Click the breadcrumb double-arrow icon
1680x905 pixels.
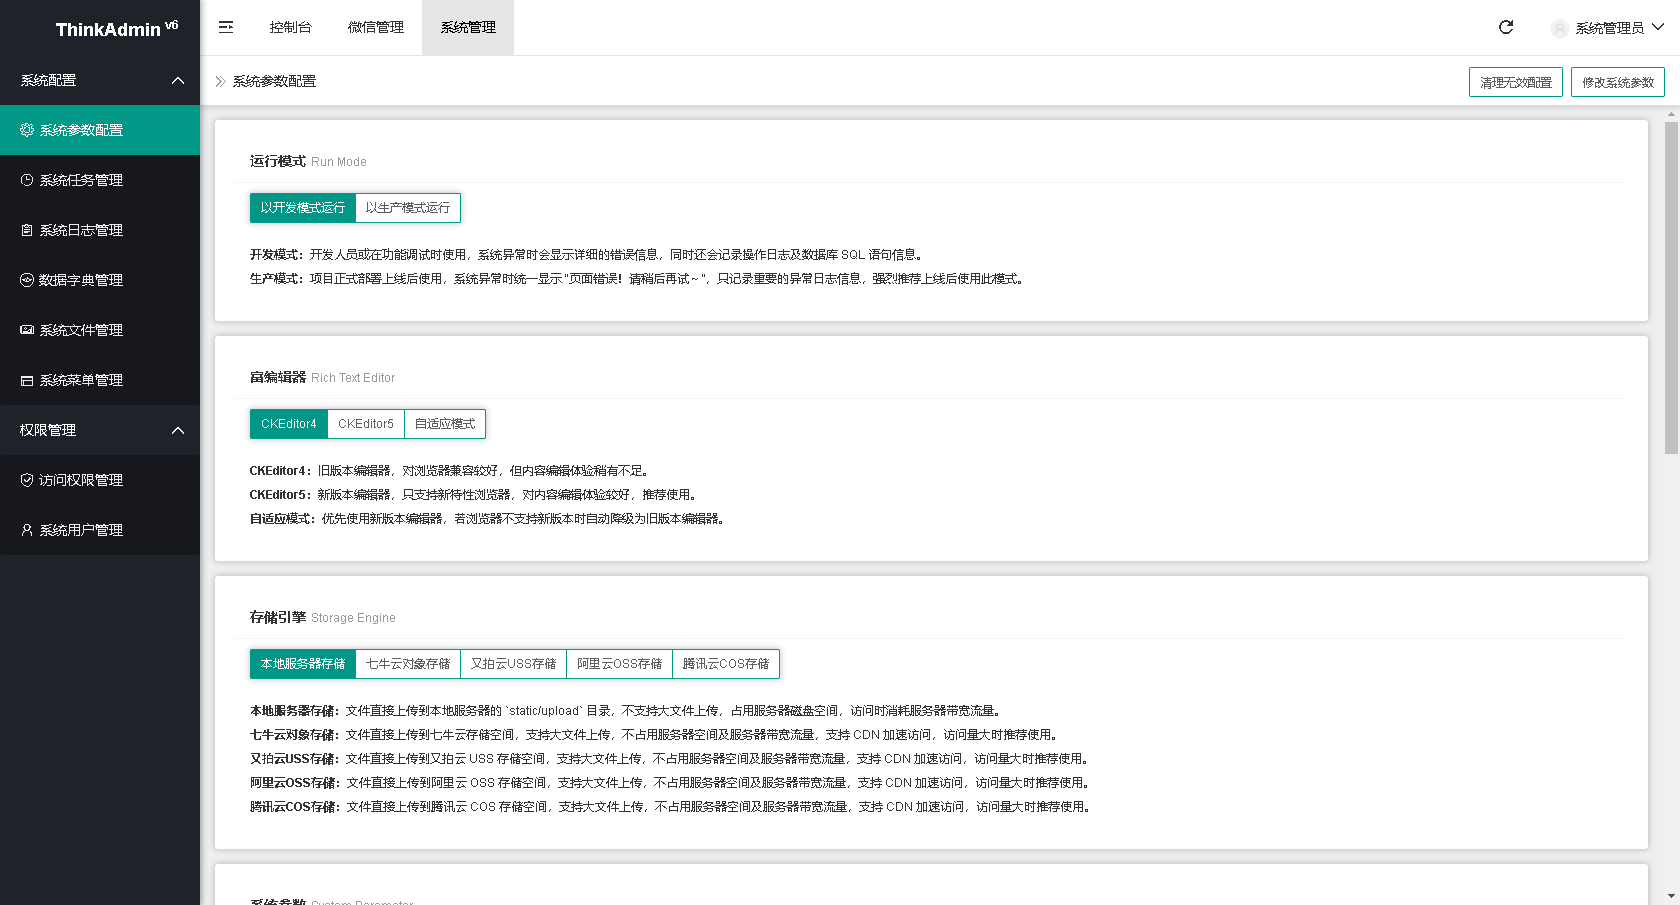pyautogui.click(x=221, y=81)
